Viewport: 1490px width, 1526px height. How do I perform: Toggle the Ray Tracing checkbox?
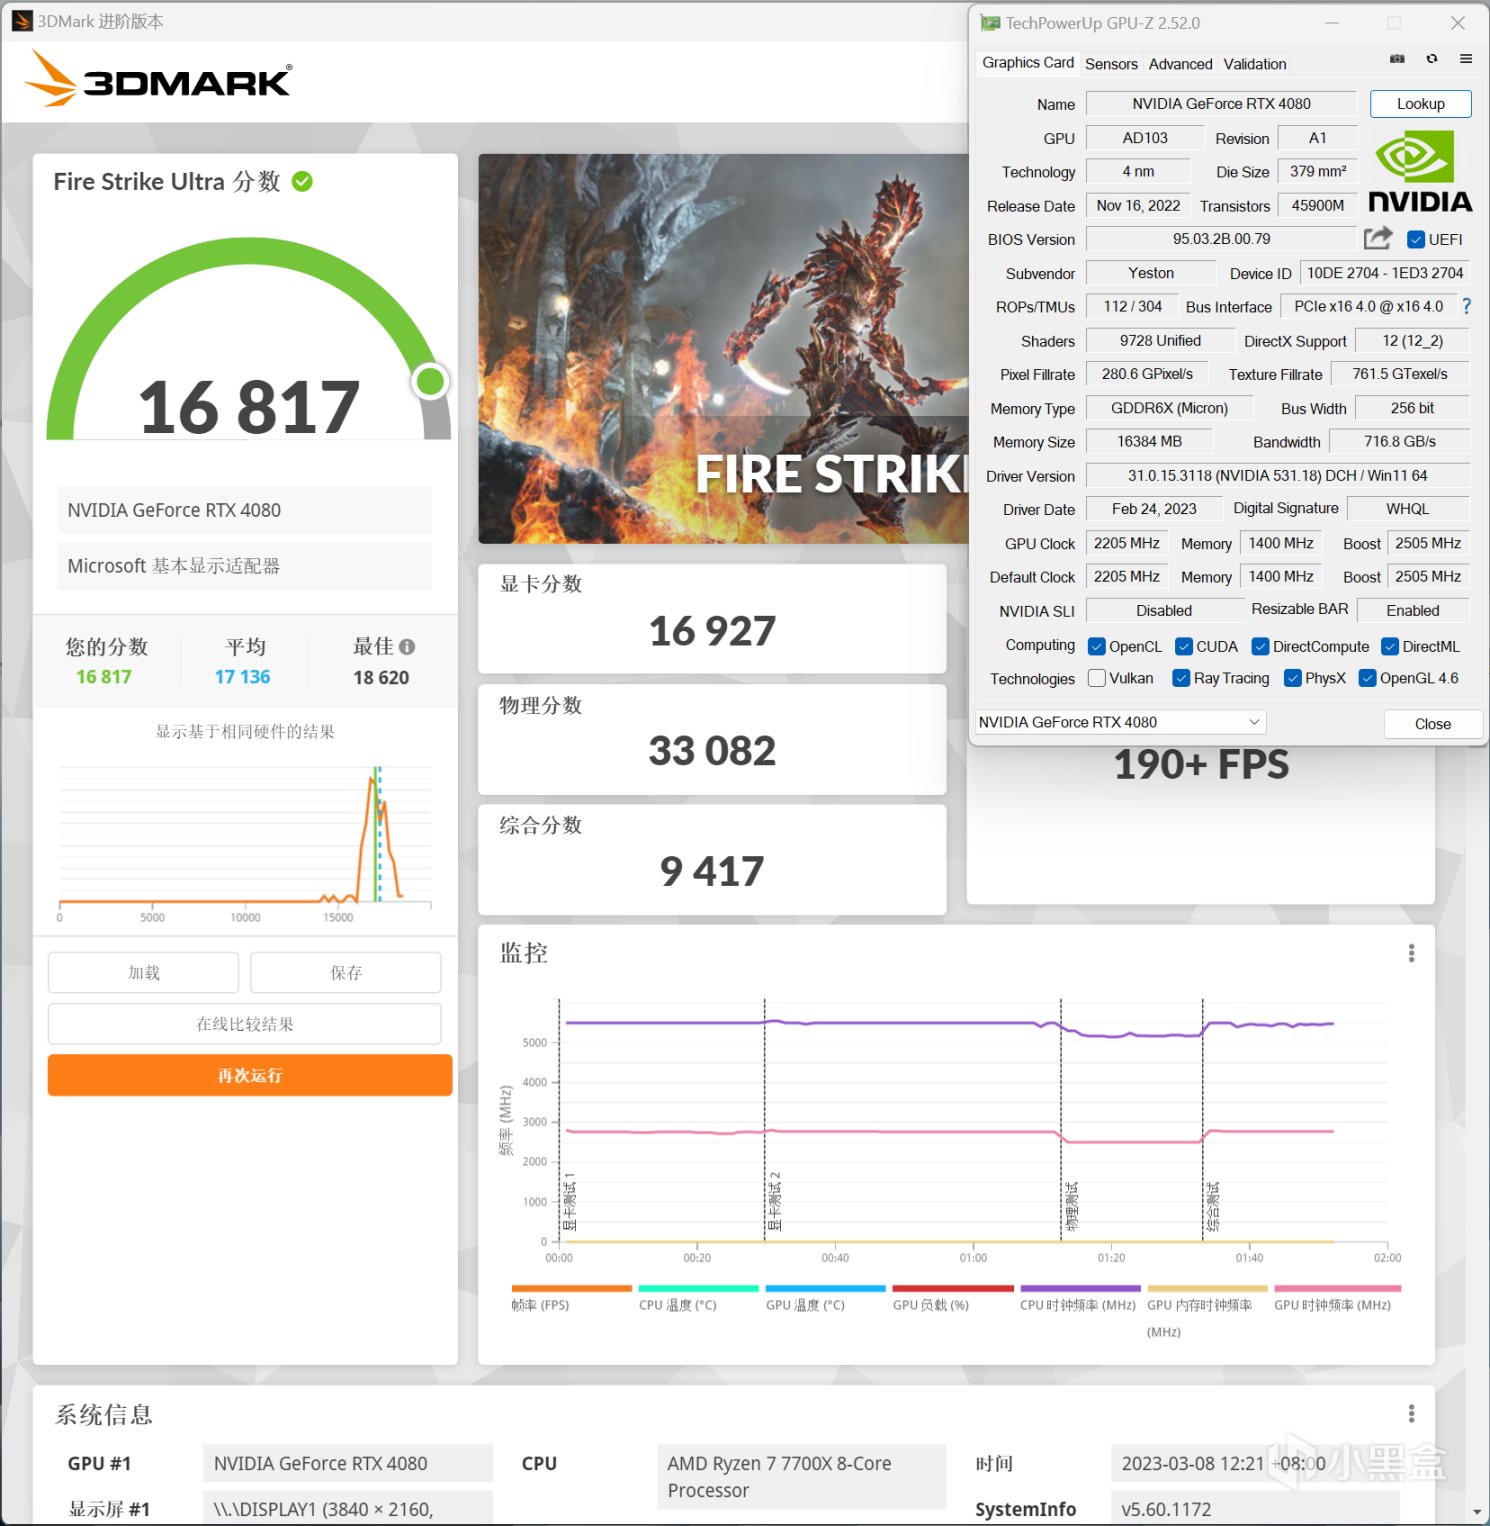[1181, 678]
